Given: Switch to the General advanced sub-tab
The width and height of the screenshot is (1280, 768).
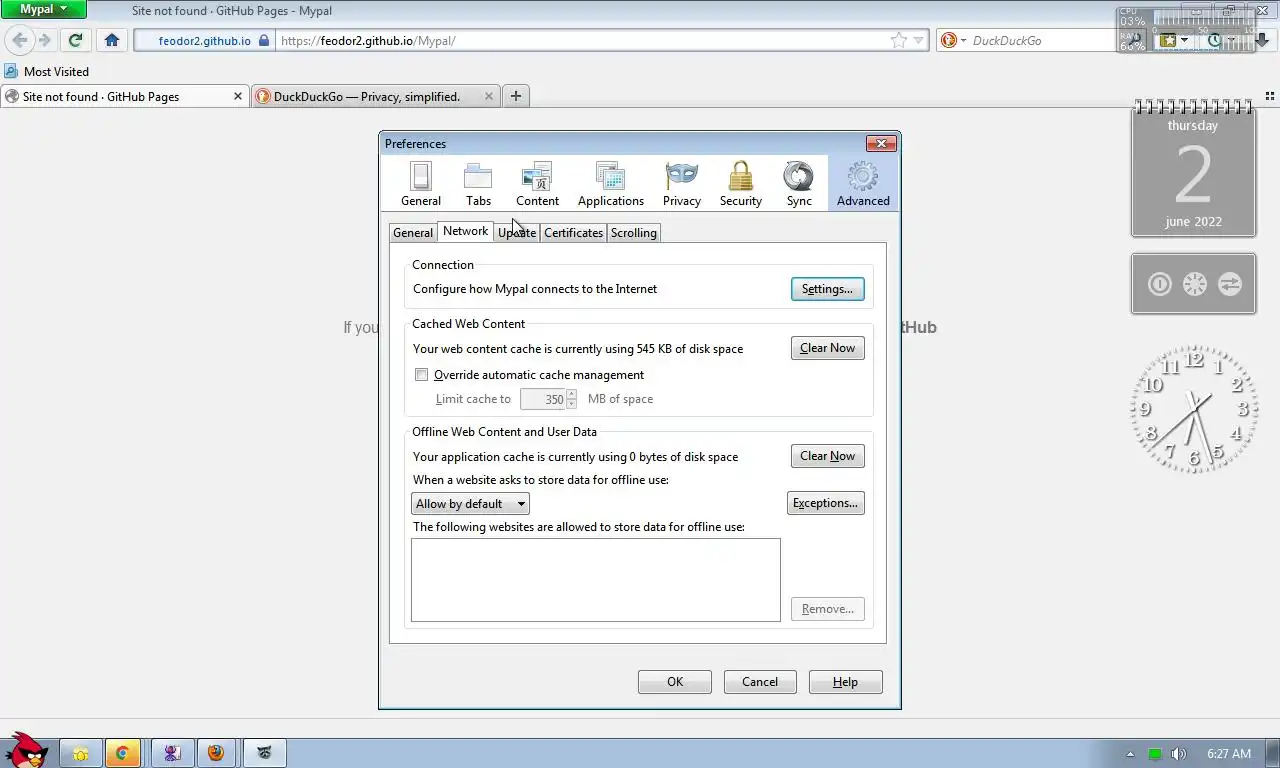Looking at the screenshot, I should (x=413, y=233).
